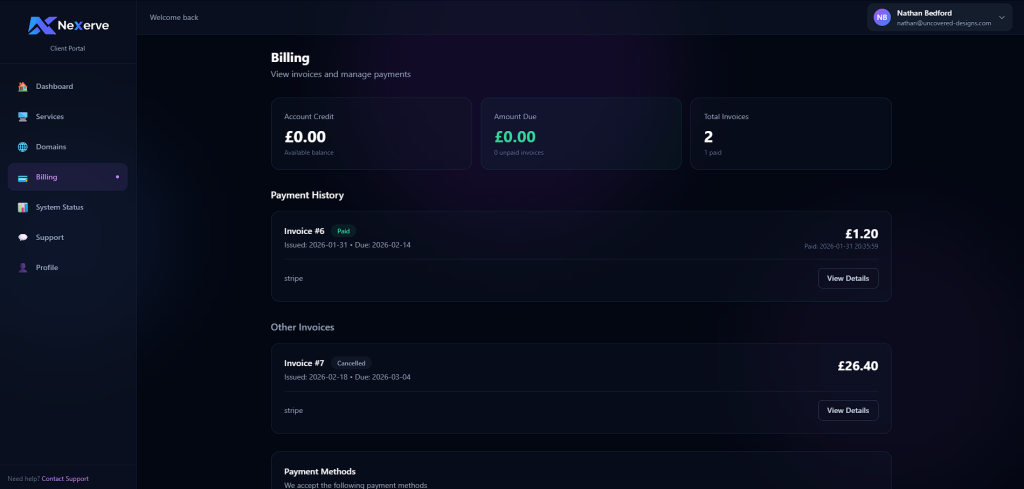Click the NB user avatar
This screenshot has height=489, width=1024.
tap(882, 17)
